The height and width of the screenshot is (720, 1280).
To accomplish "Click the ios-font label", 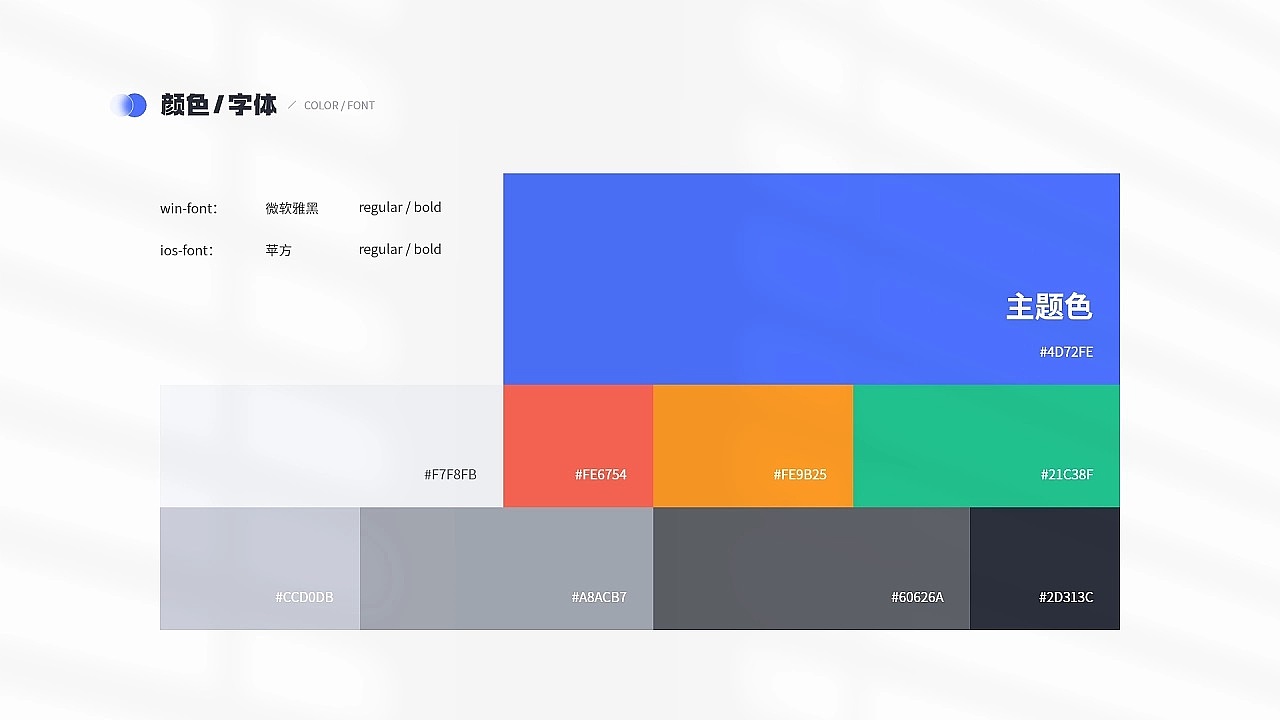I will [186, 250].
